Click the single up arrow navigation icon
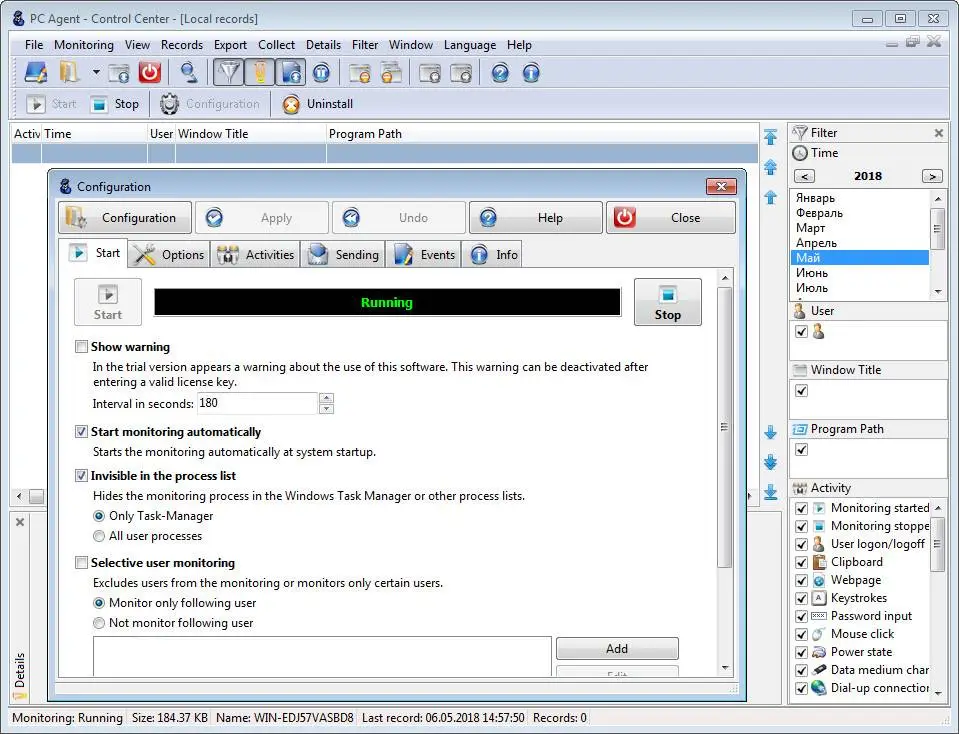Image resolution: width=959 pixels, height=734 pixels. pyautogui.click(x=771, y=197)
